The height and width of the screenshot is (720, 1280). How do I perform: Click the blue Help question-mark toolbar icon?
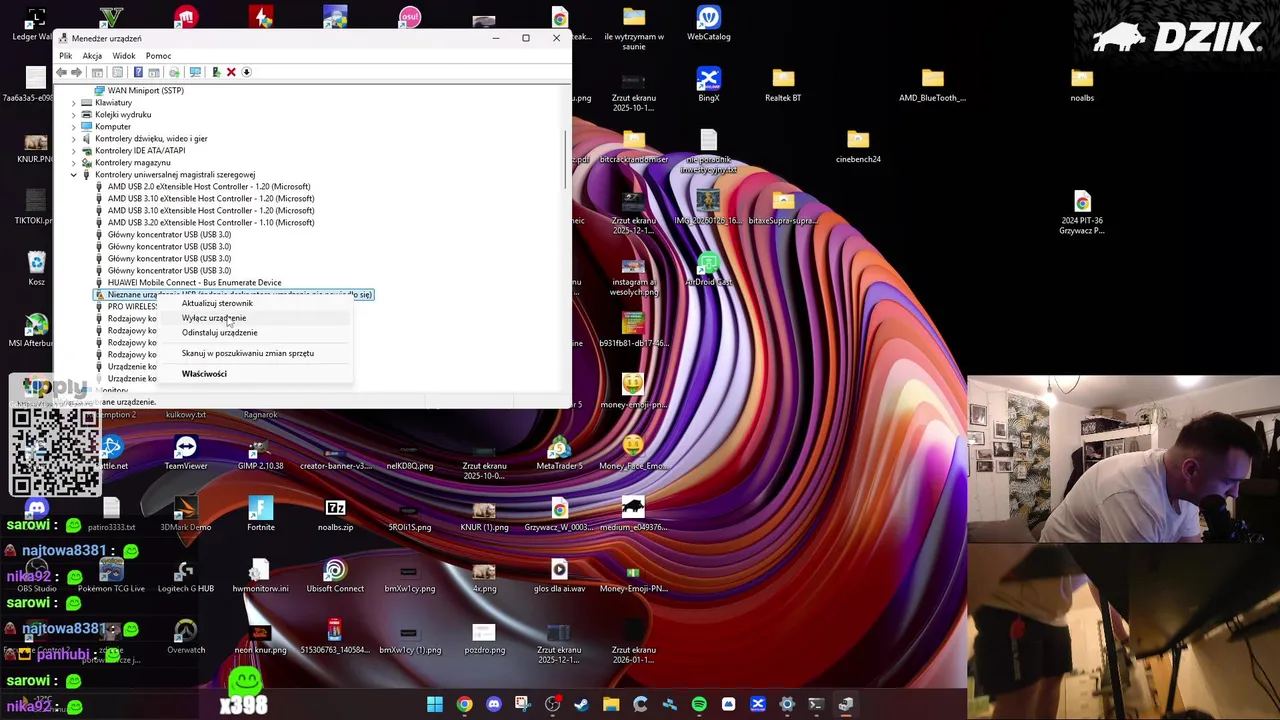(x=138, y=72)
